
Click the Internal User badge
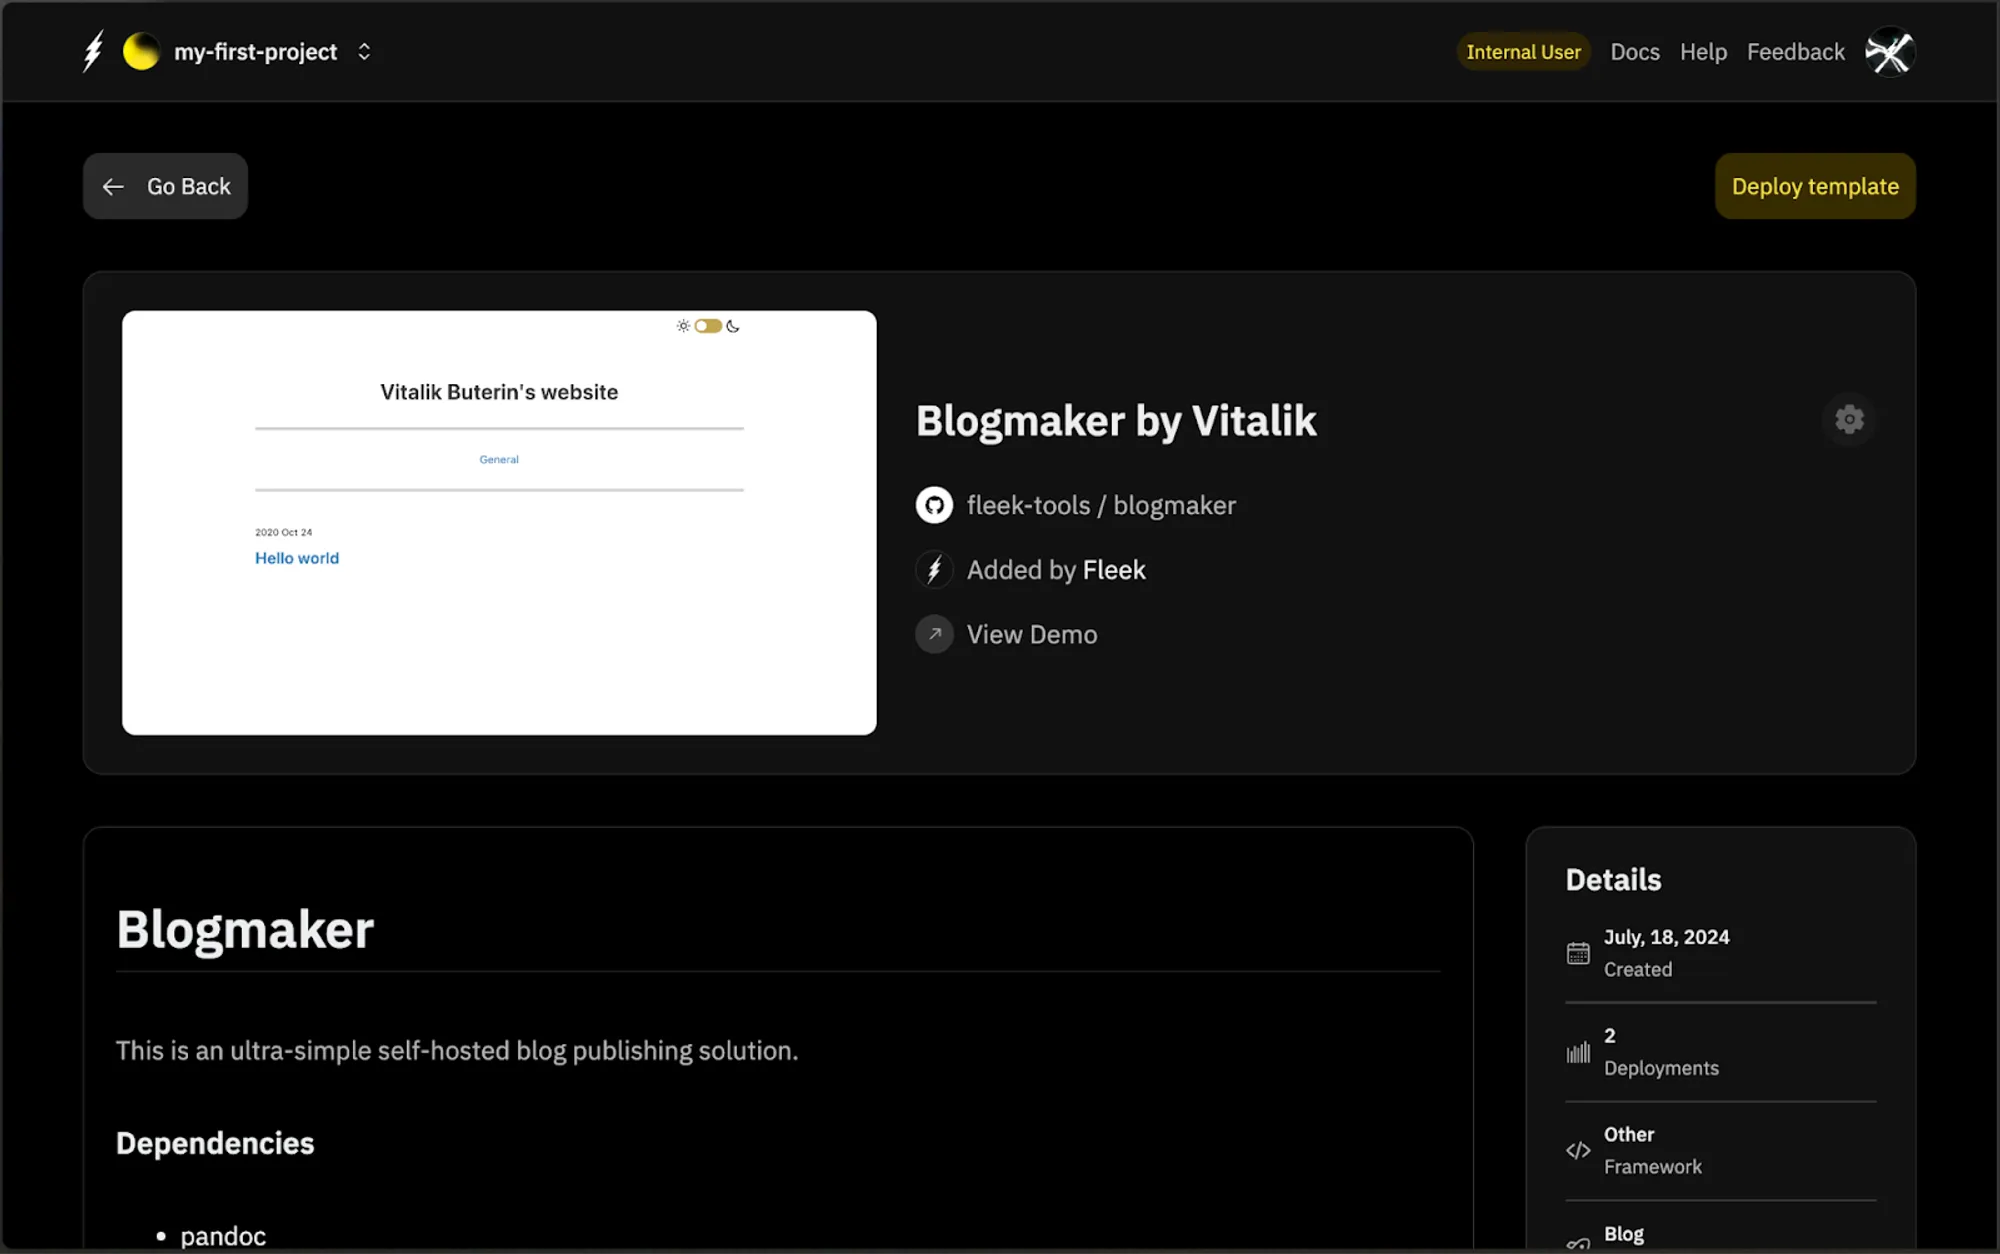[1523, 51]
